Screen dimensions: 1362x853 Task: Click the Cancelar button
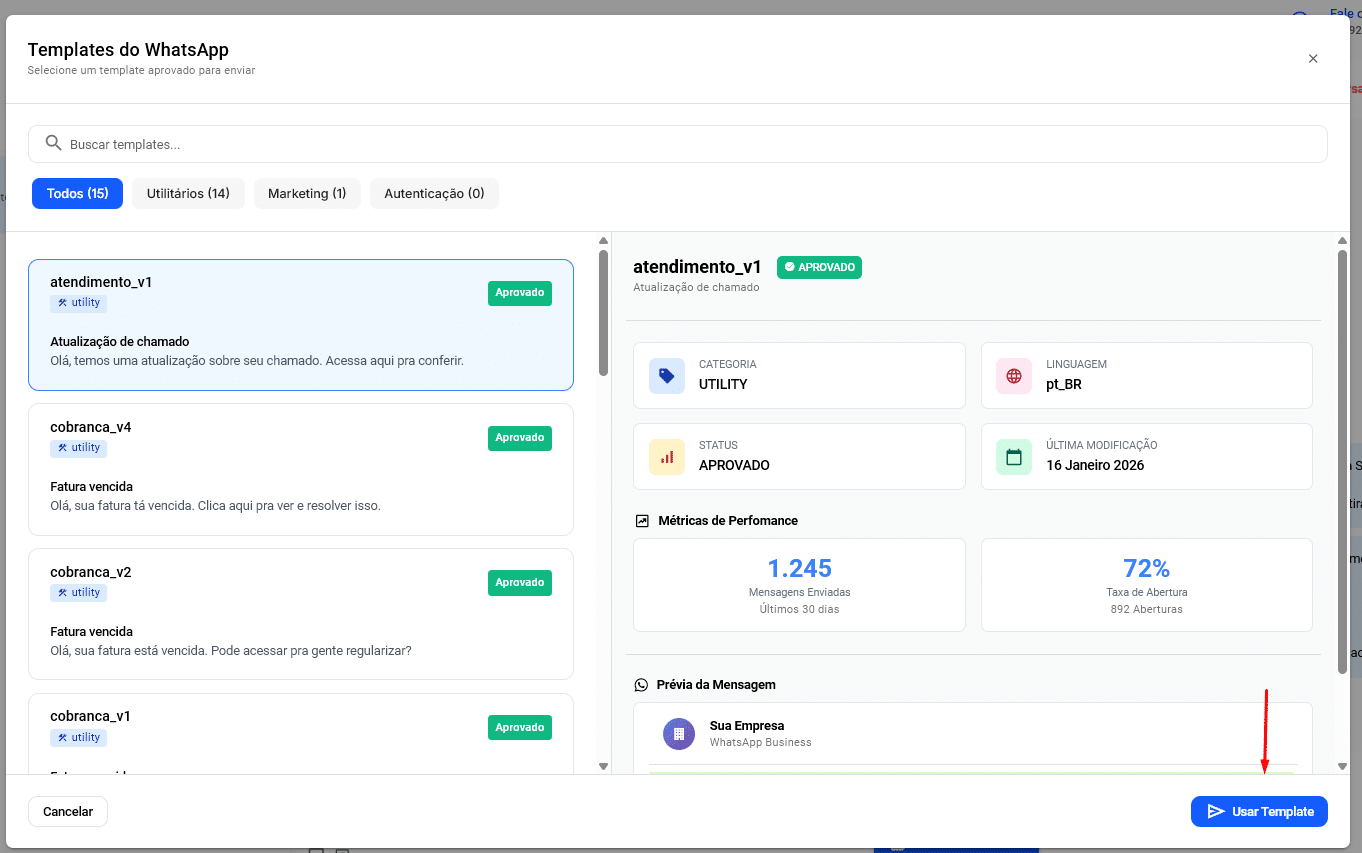pos(67,811)
